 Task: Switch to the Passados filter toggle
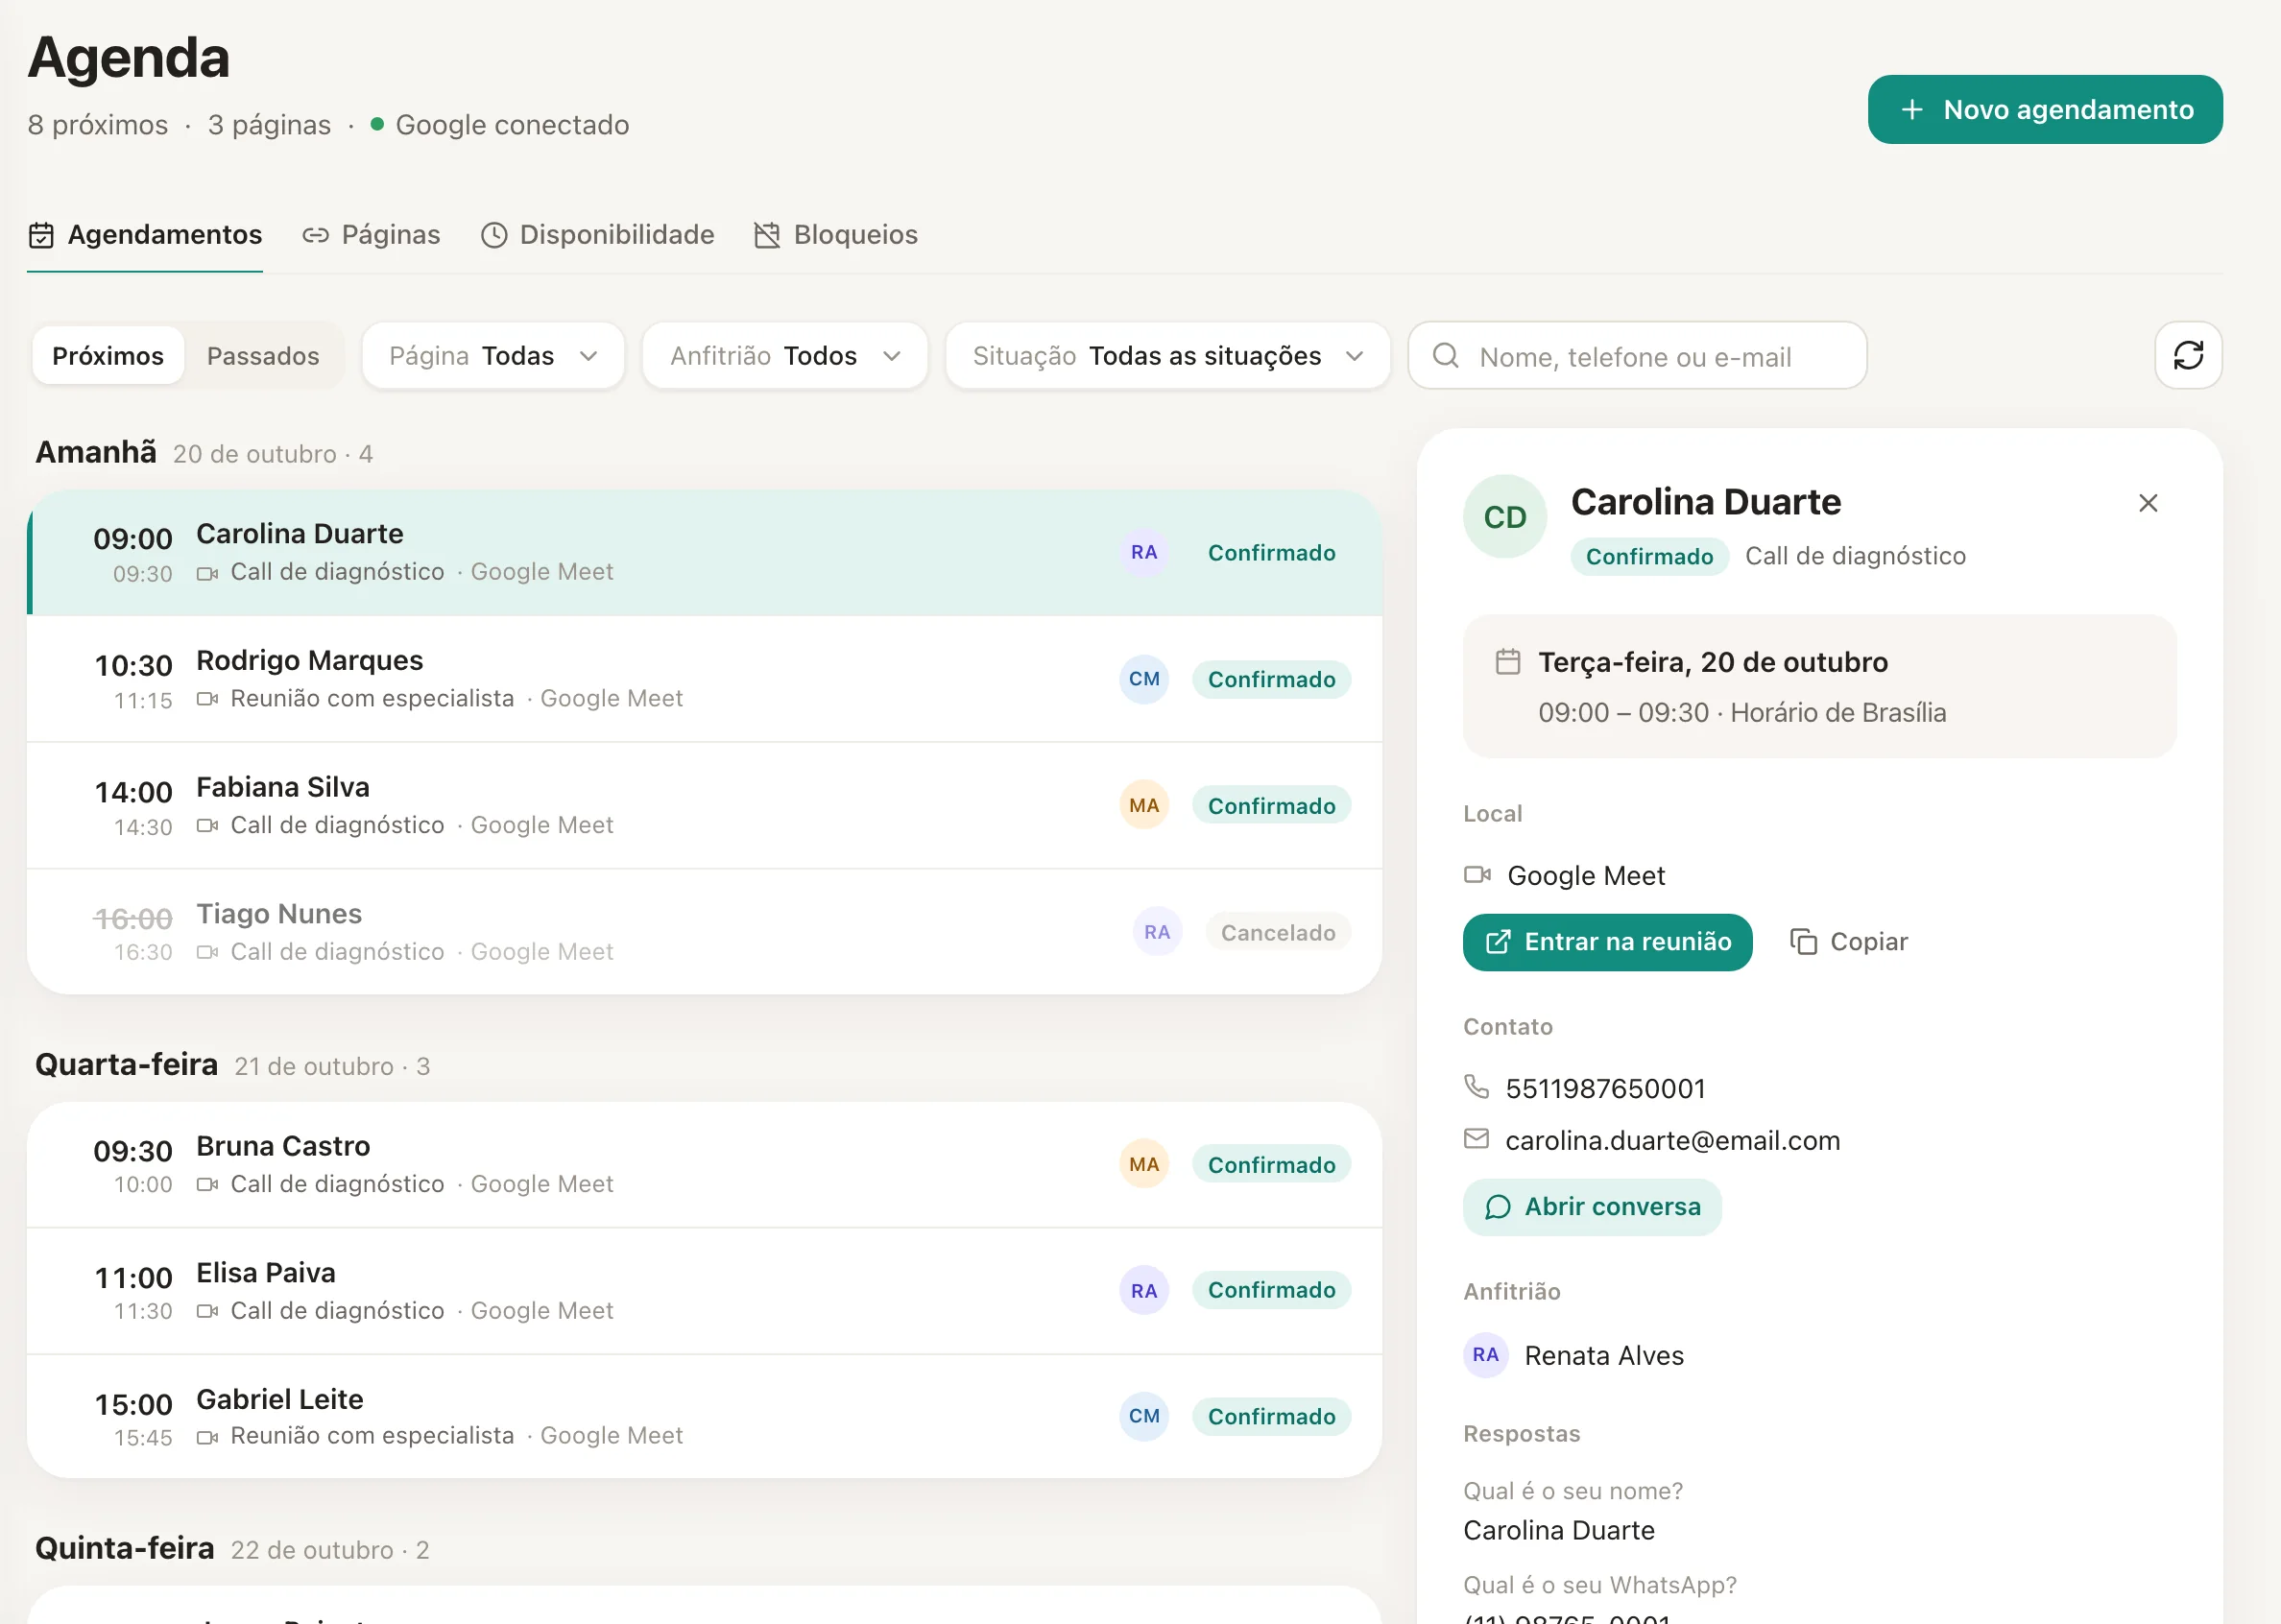tap(263, 355)
